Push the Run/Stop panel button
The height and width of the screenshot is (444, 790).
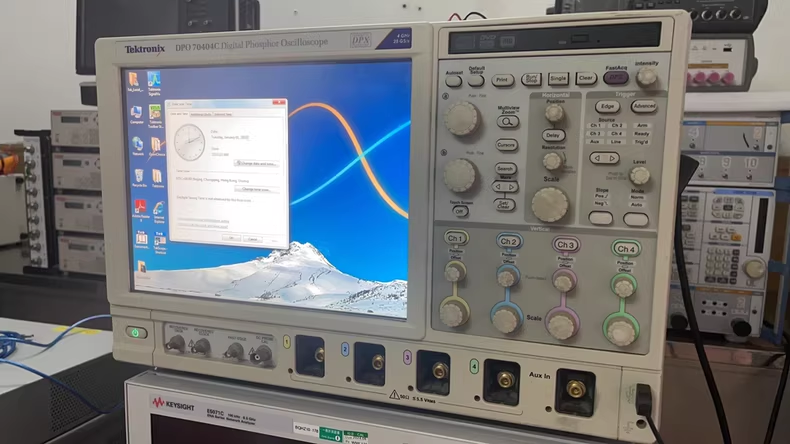pyautogui.click(x=531, y=79)
